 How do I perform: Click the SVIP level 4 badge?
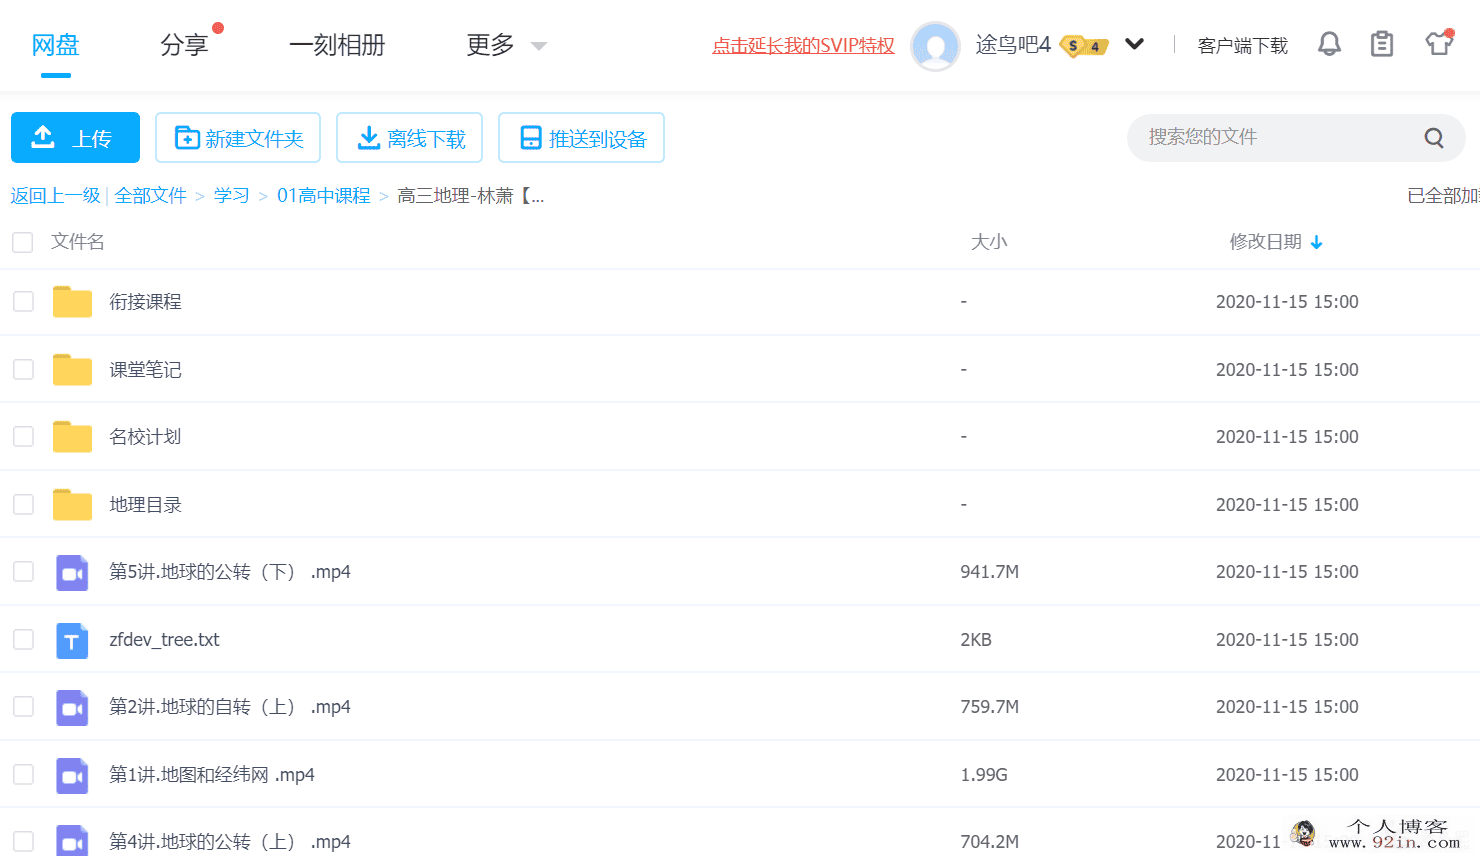click(1084, 46)
